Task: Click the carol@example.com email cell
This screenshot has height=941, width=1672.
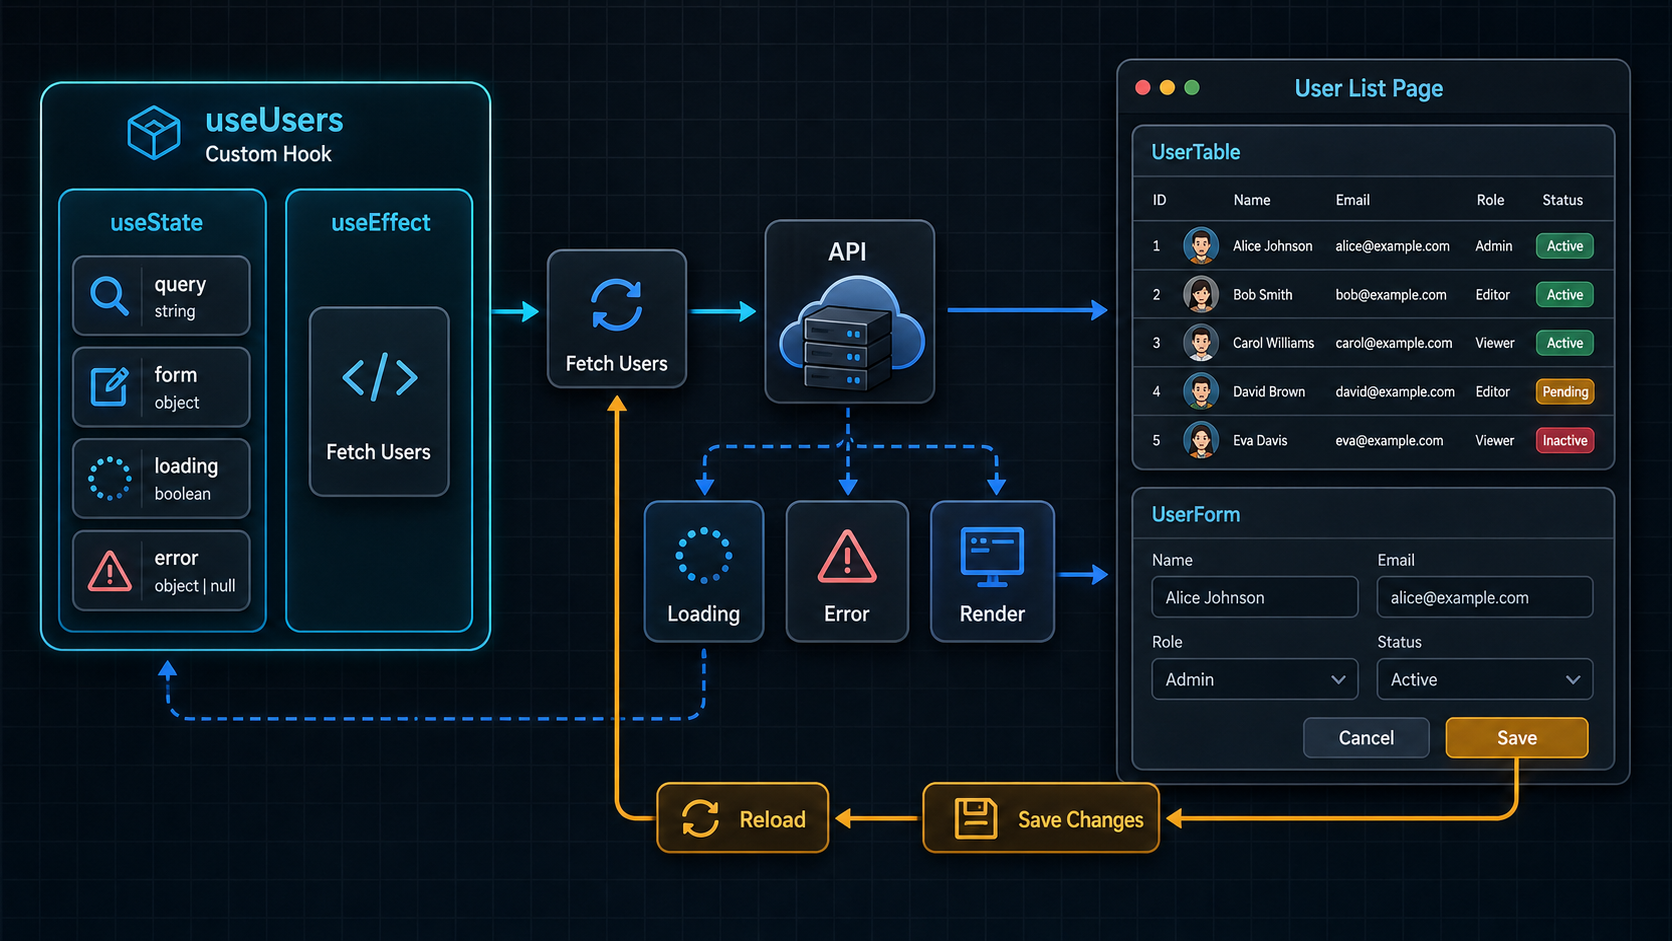Action: click(1394, 343)
